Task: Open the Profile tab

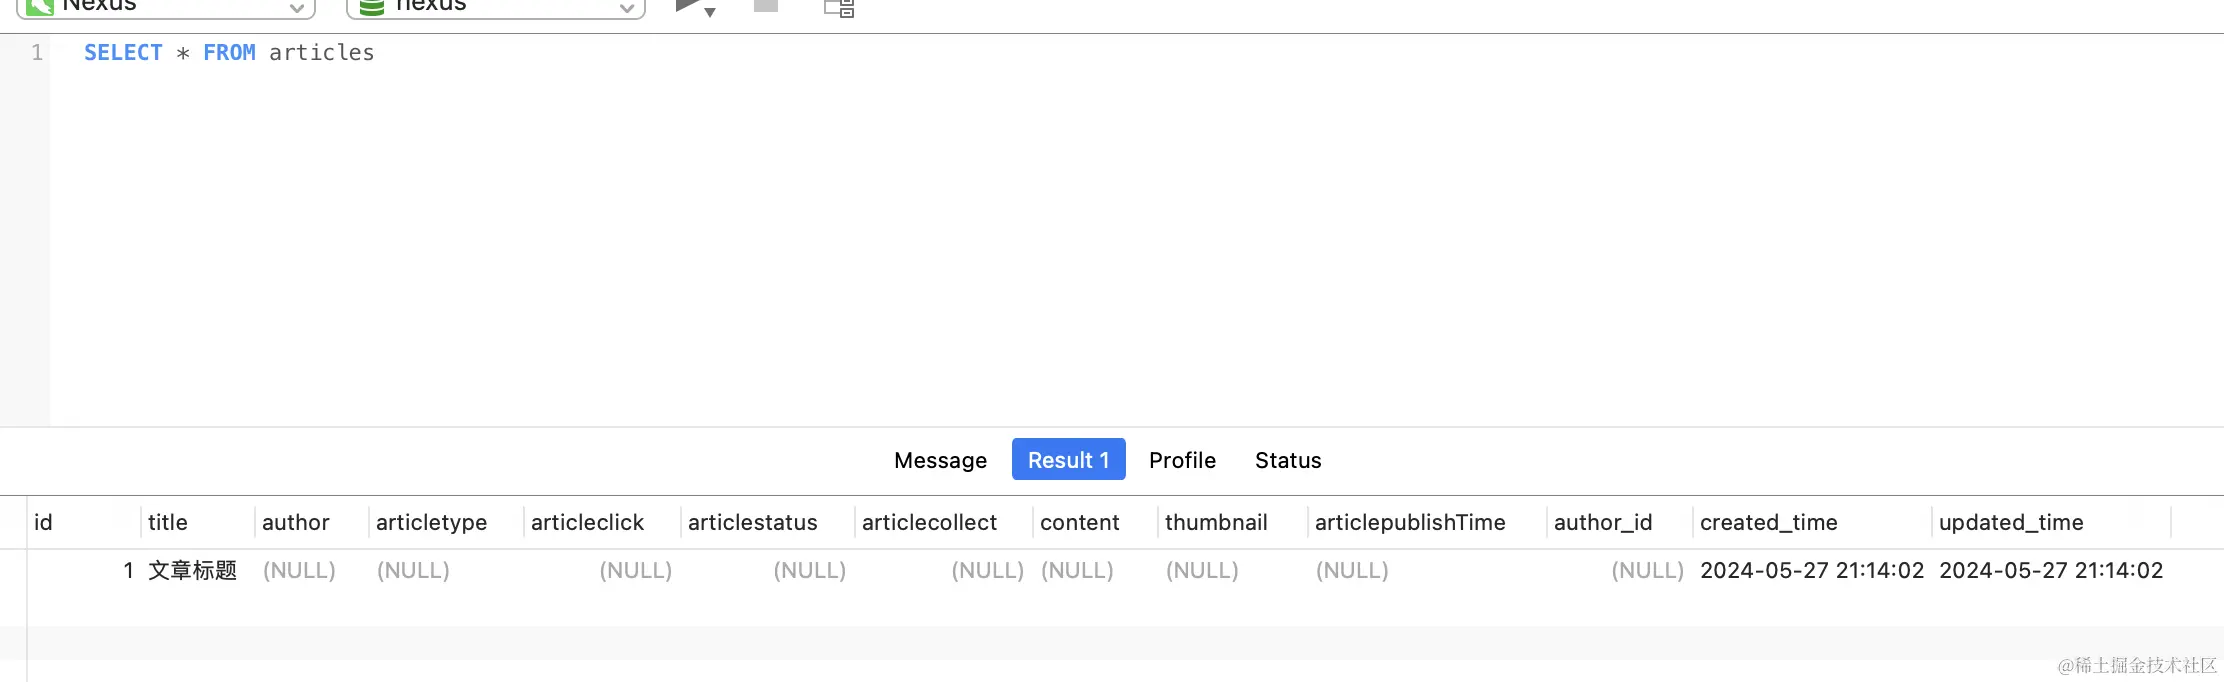Action: pyautogui.click(x=1182, y=460)
